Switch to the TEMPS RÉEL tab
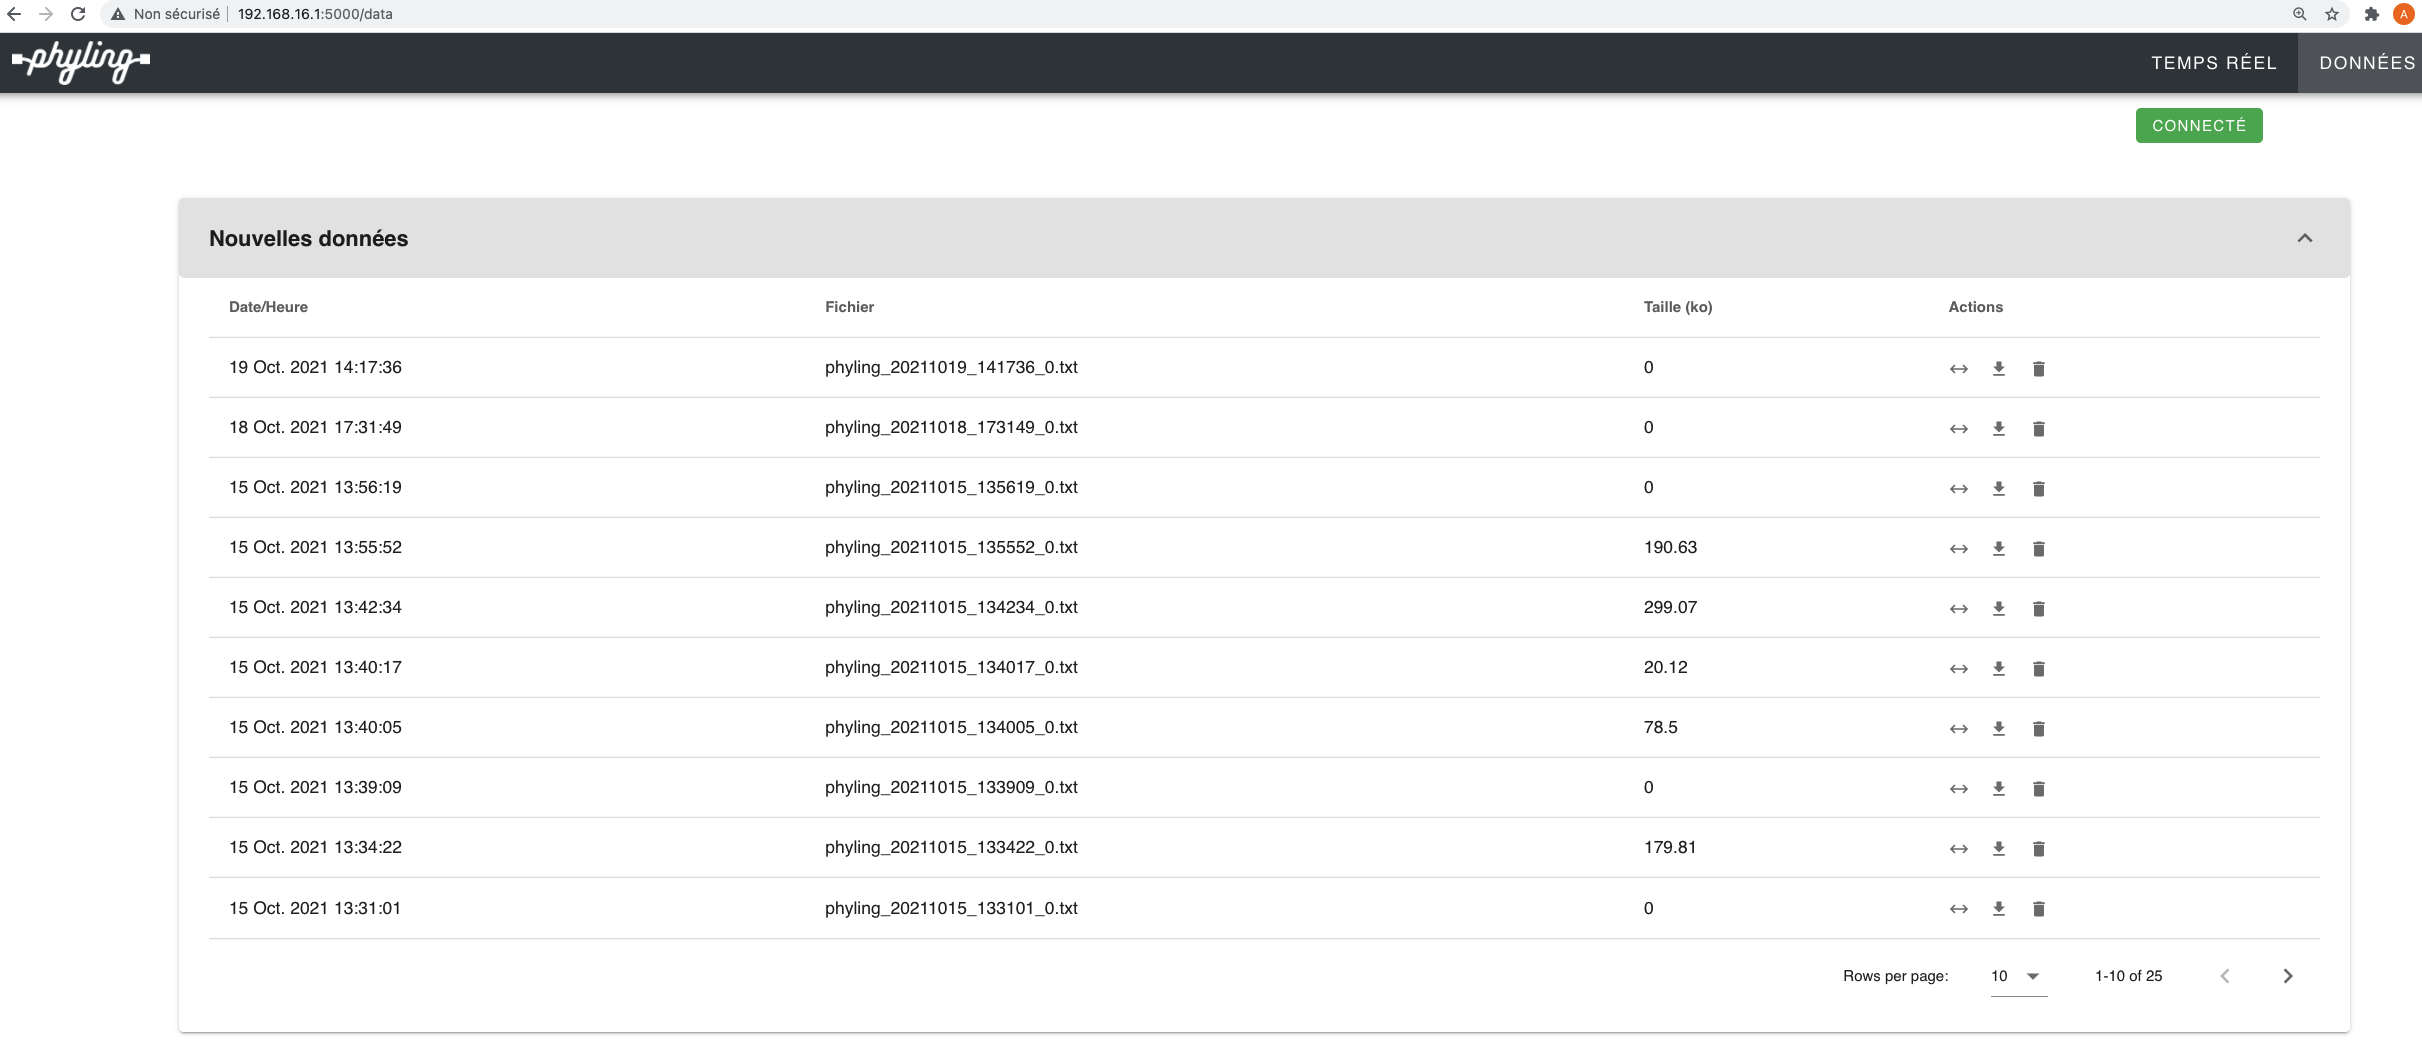The height and width of the screenshot is (1042, 2422). (2213, 63)
